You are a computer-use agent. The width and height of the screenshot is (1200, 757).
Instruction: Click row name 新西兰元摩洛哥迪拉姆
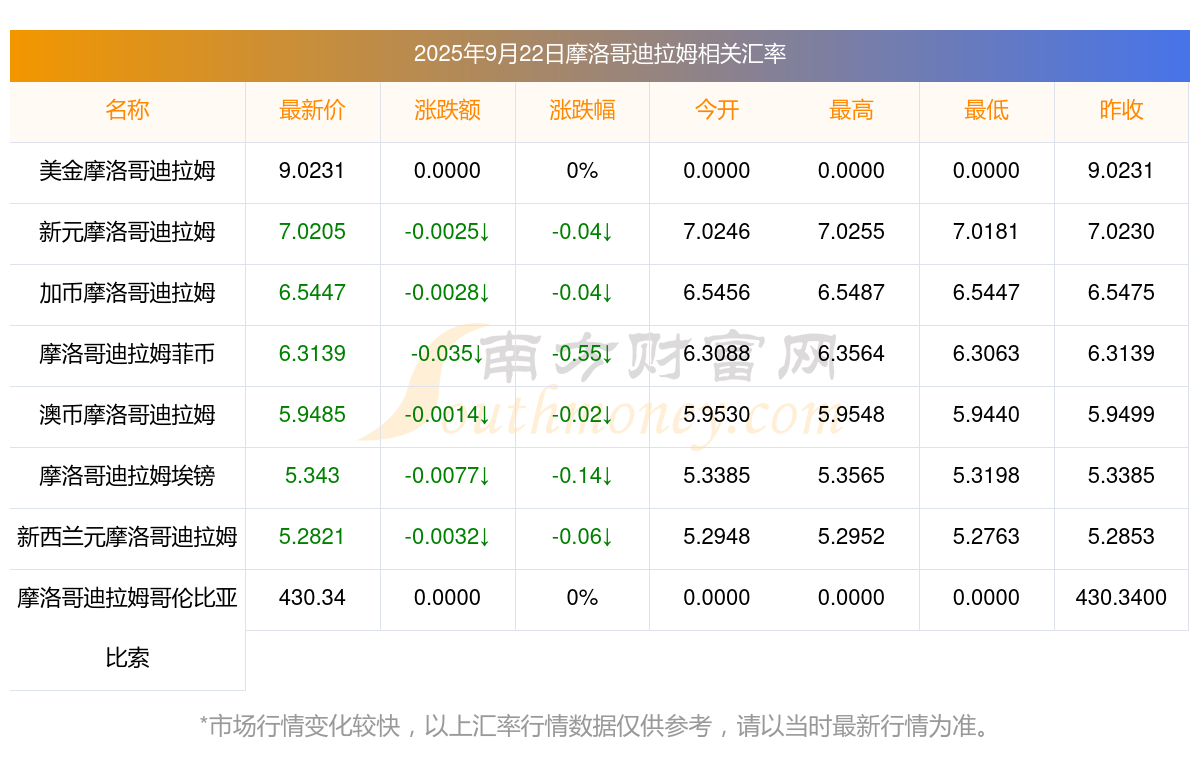click(127, 537)
